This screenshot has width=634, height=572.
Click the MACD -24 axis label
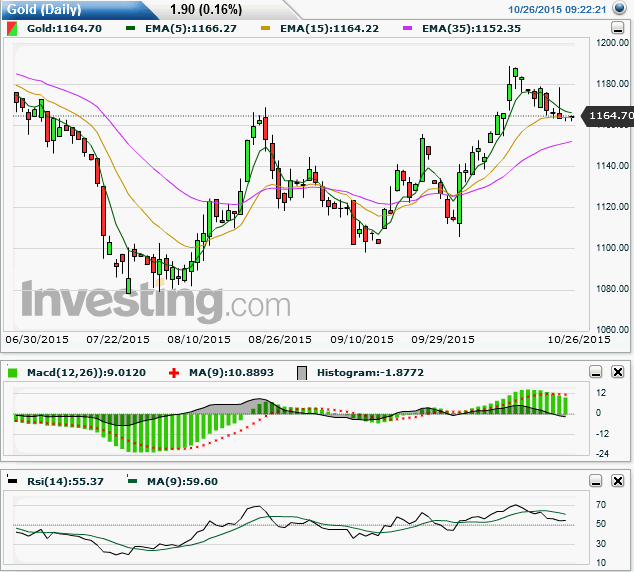602,454
